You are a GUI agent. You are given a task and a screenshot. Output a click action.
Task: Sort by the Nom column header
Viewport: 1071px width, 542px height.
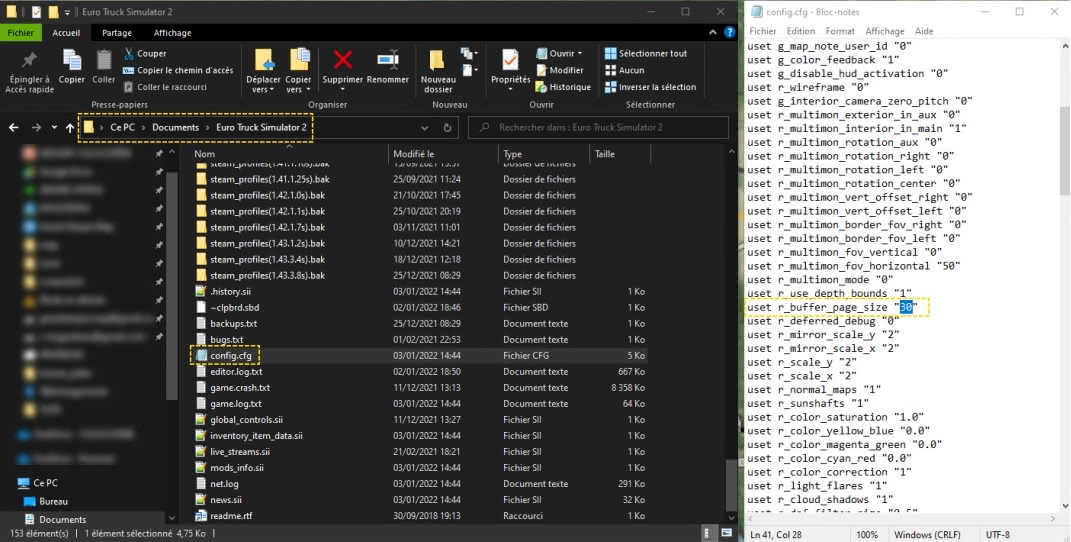point(204,154)
